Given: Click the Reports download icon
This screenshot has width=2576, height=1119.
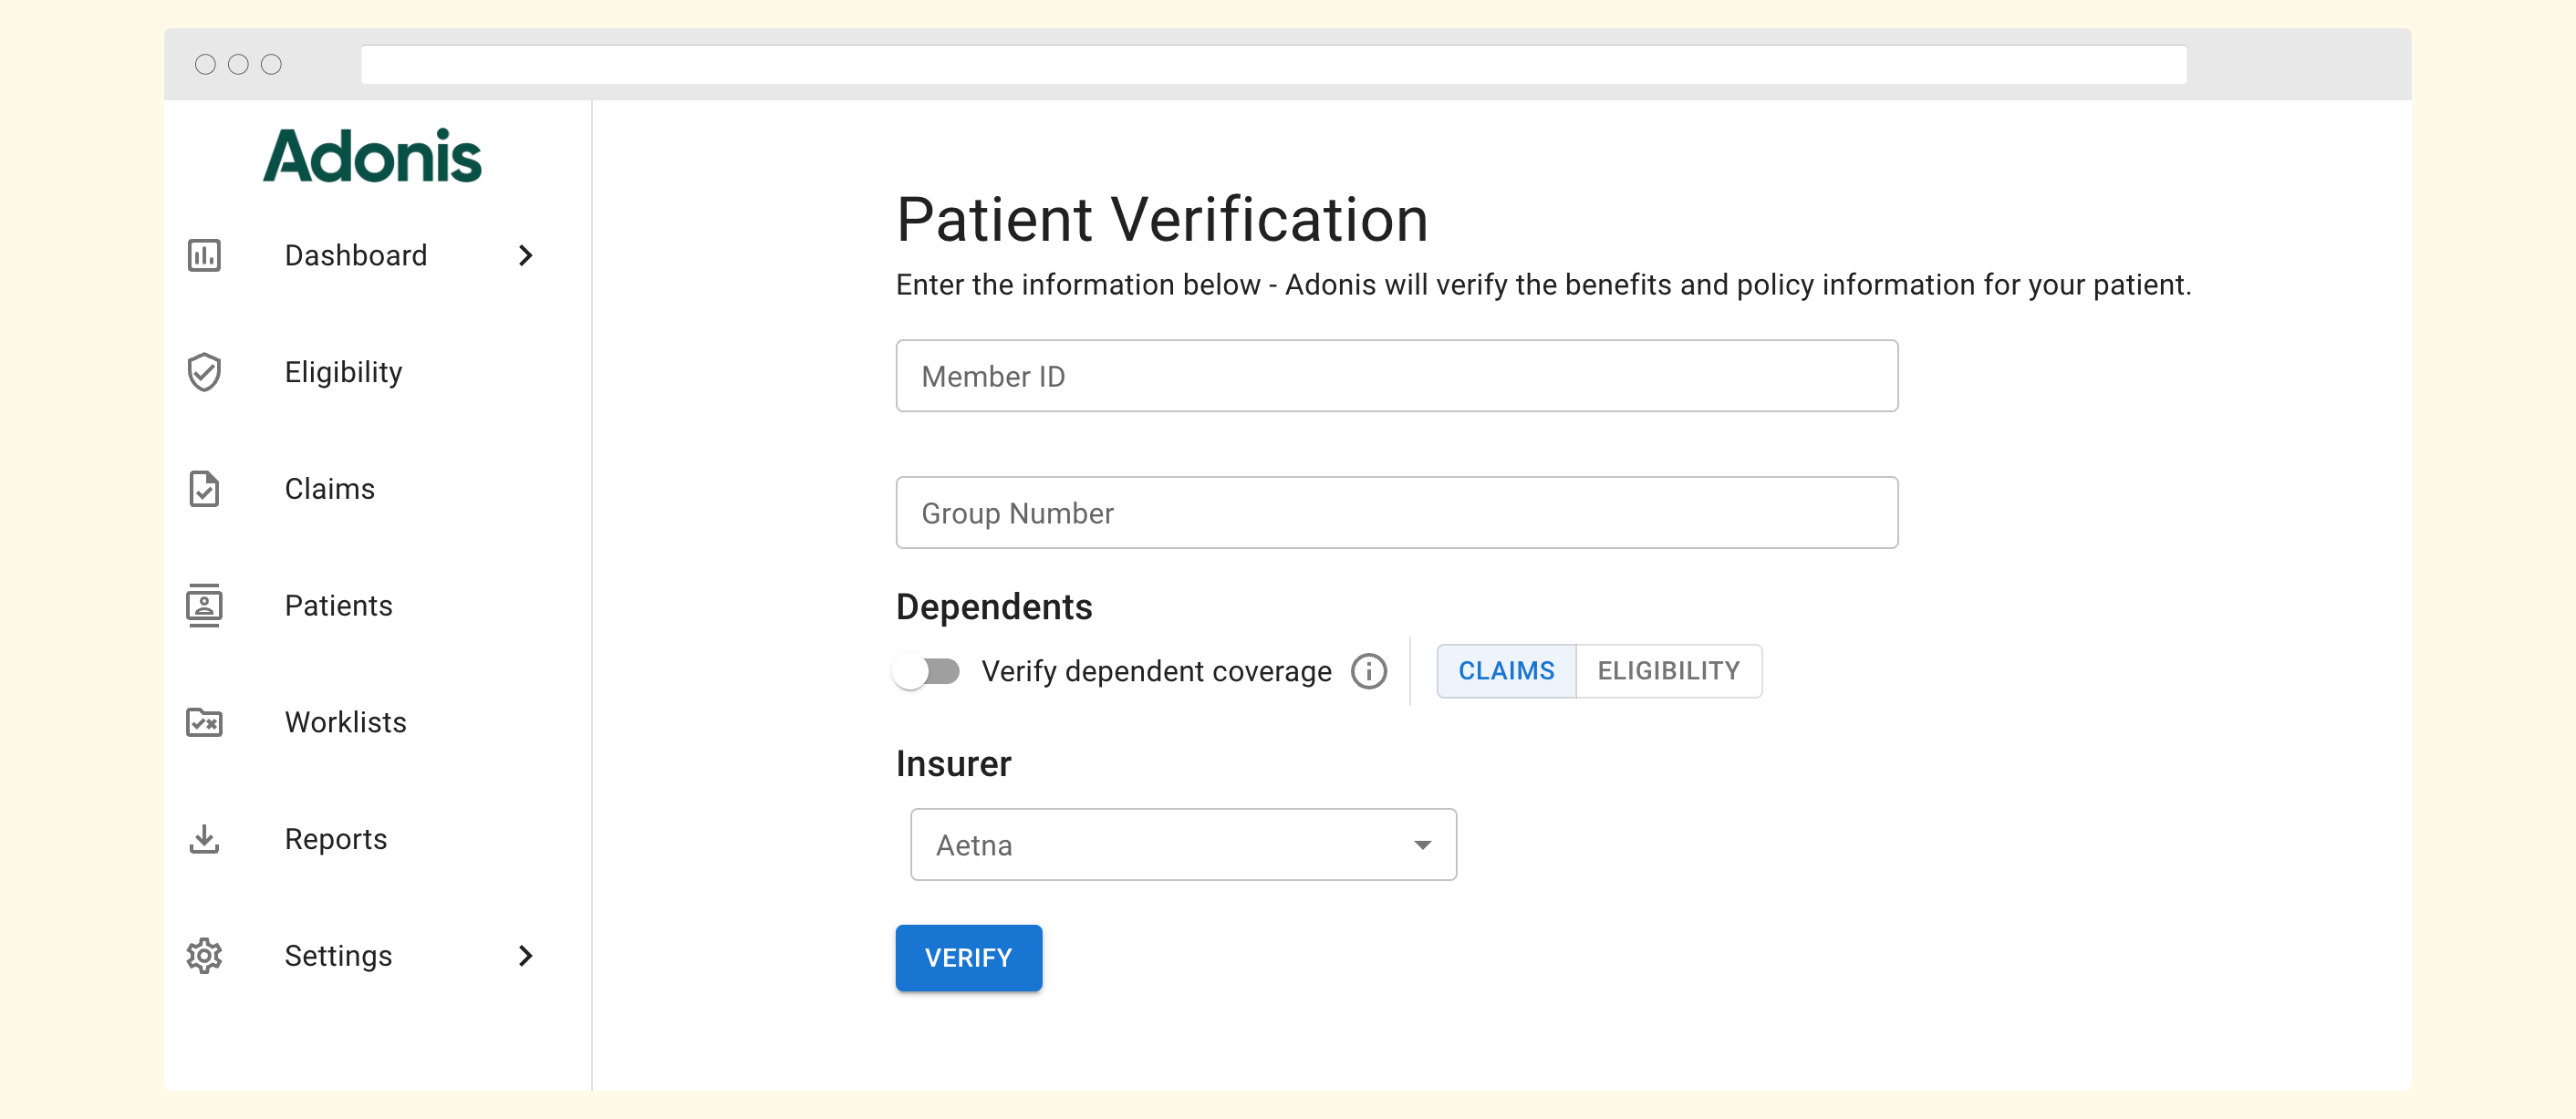Looking at the screenshot, I should click(204, 839).
